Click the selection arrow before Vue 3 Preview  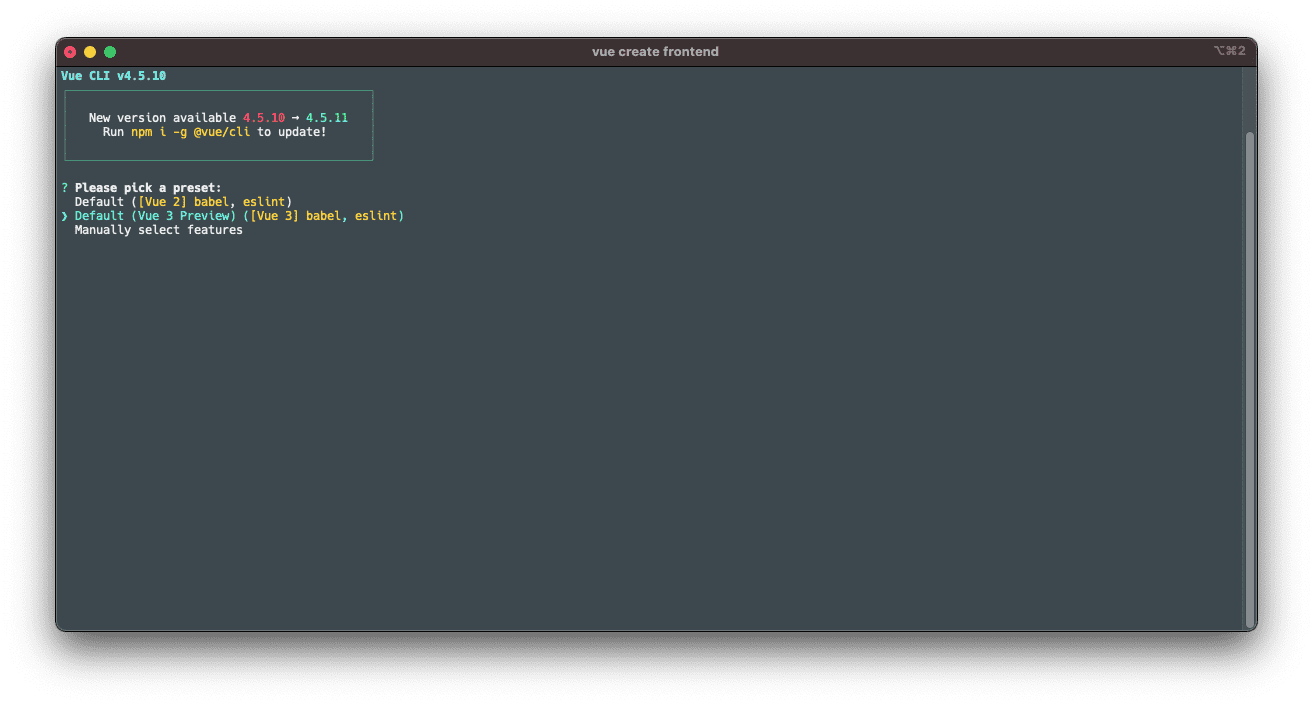(x=66, y=215)
